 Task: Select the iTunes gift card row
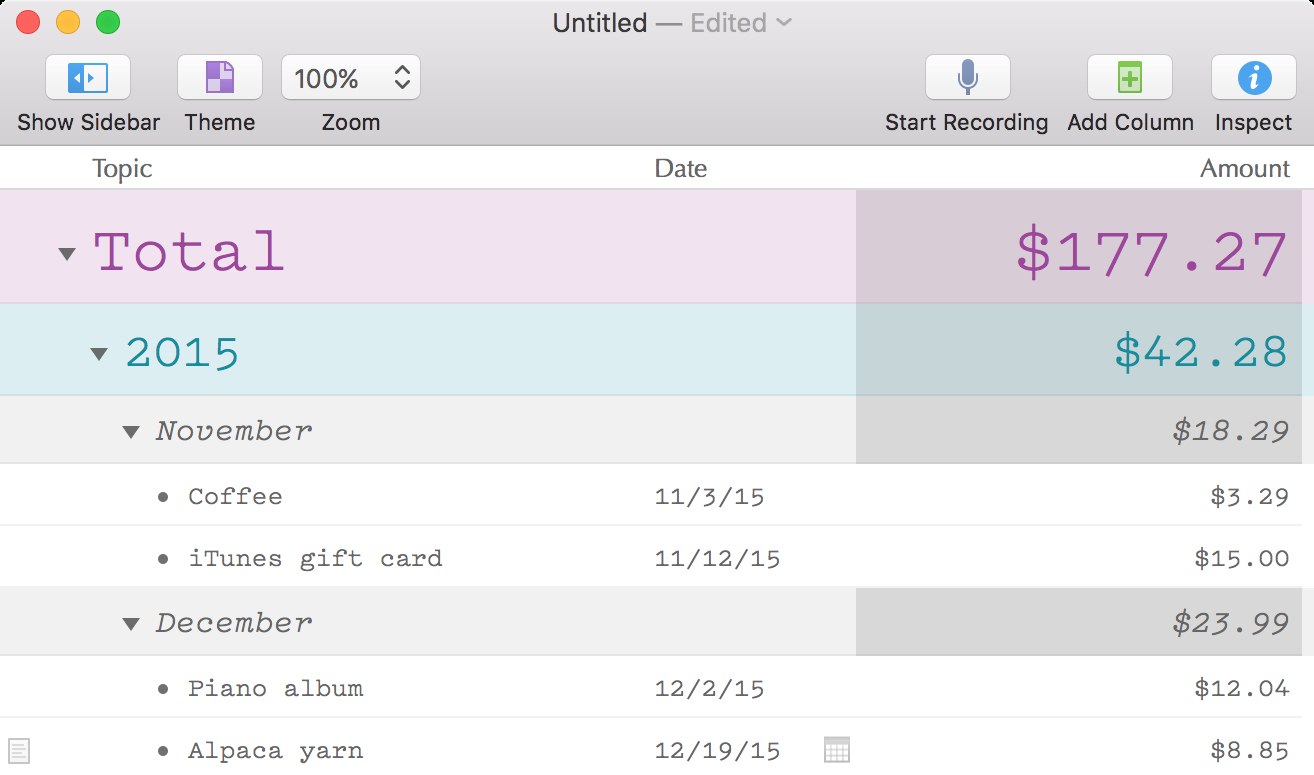315,559
